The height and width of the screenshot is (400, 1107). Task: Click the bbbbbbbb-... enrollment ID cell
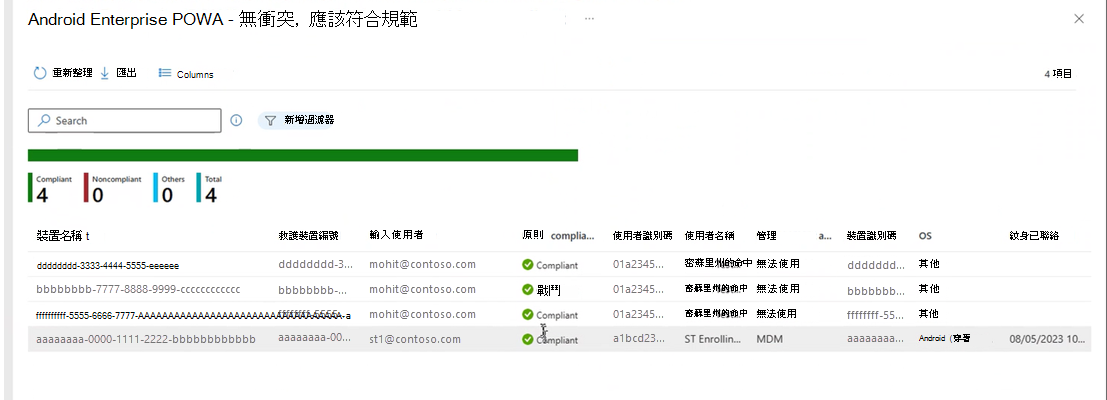pos(313,290)
